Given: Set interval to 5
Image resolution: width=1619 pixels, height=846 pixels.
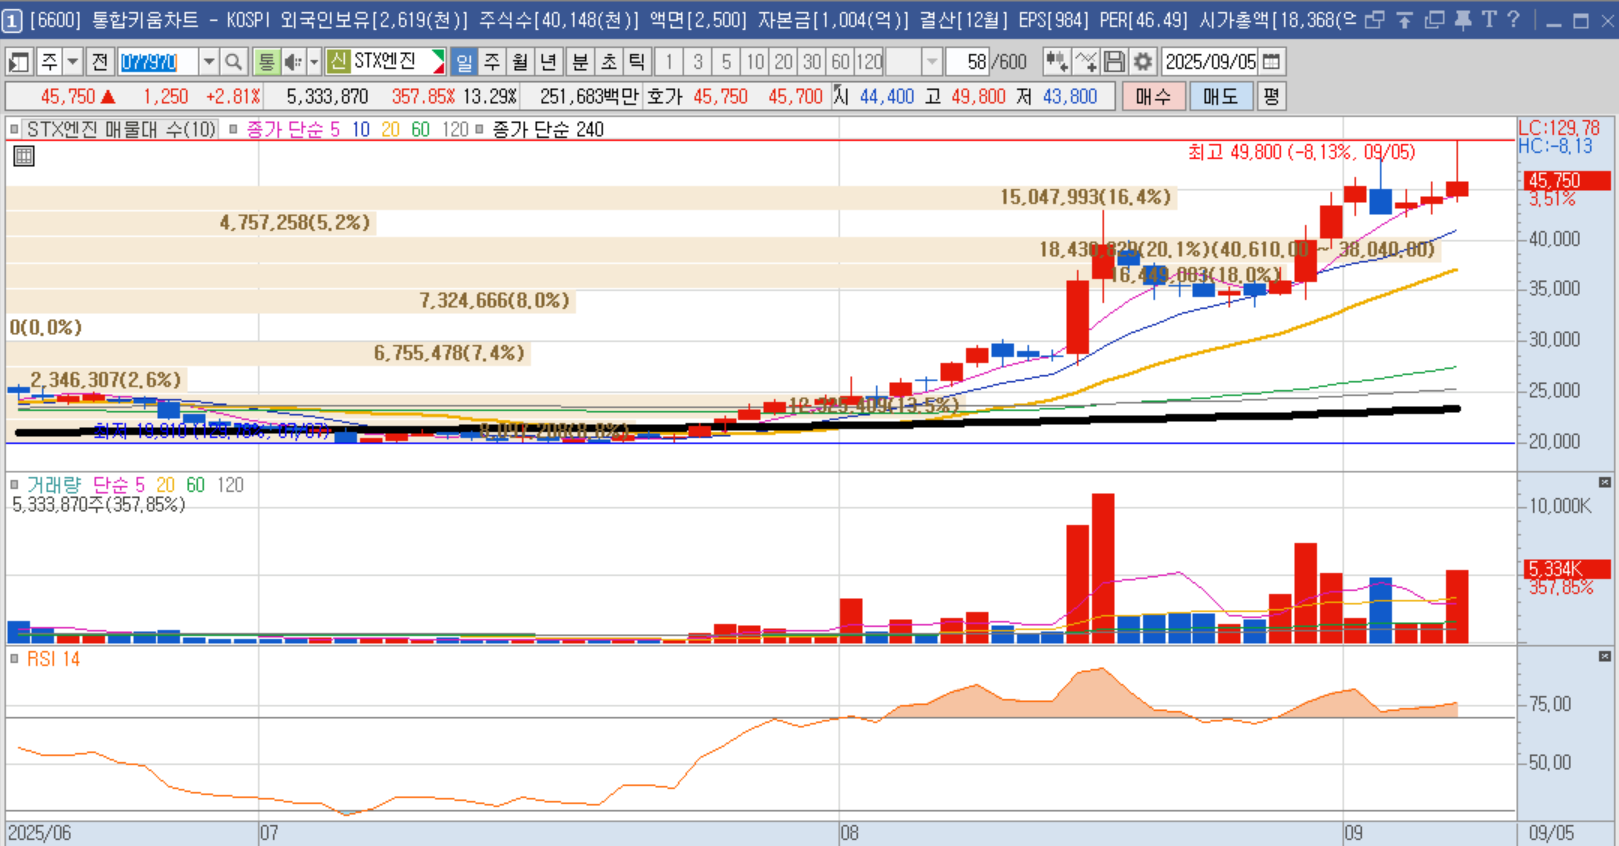Looking at the screenshot, I should click(726, 62).
